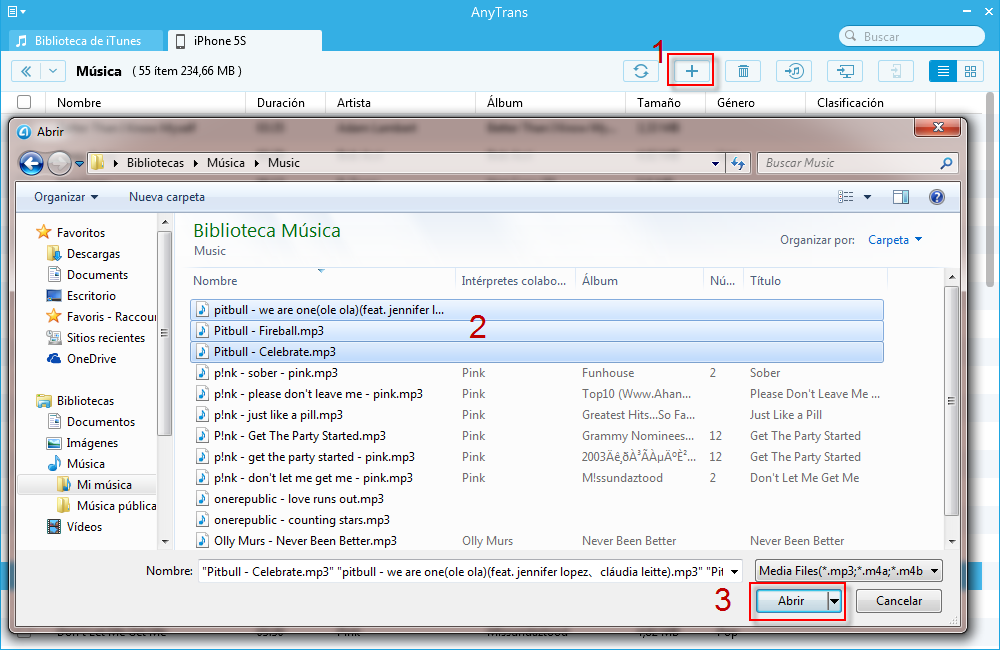
Task: Select Imágenes library in the sidebar
Action: pos(92,443)
